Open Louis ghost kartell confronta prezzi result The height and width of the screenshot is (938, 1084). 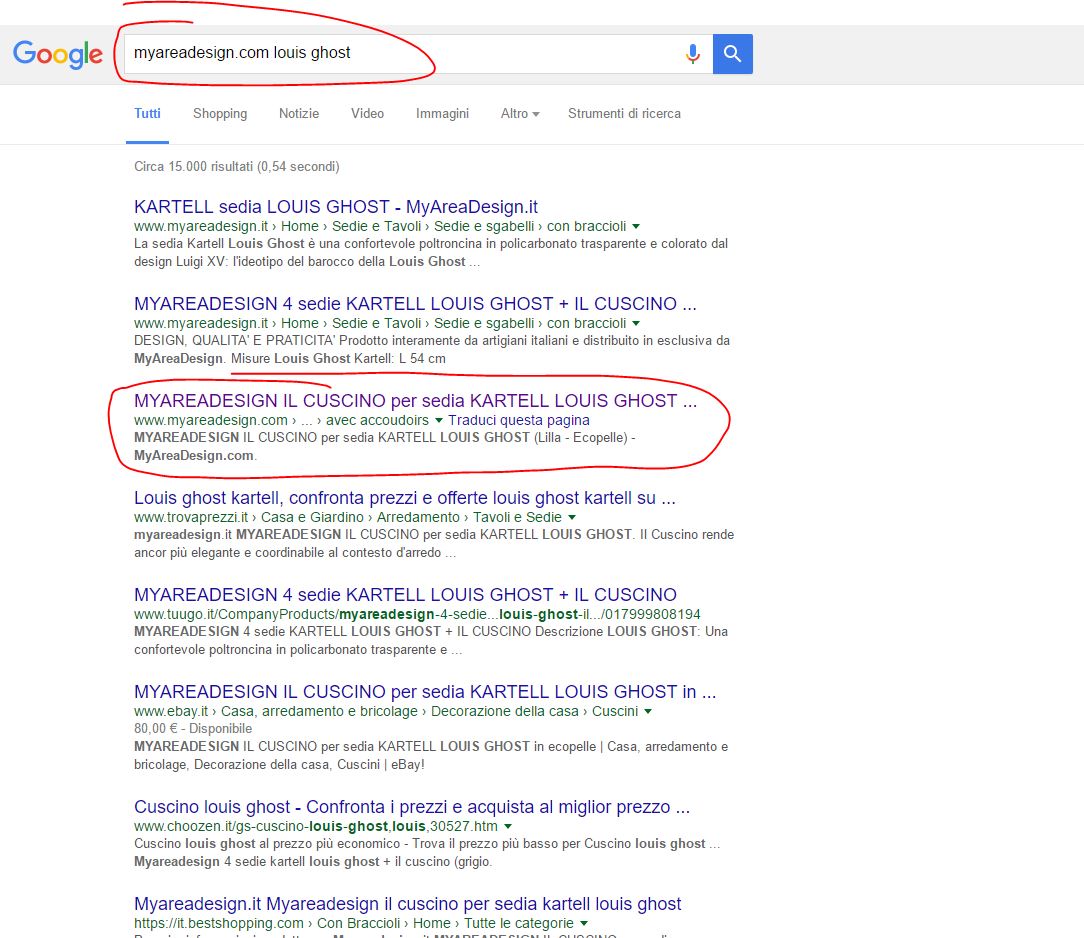(405, 498)
